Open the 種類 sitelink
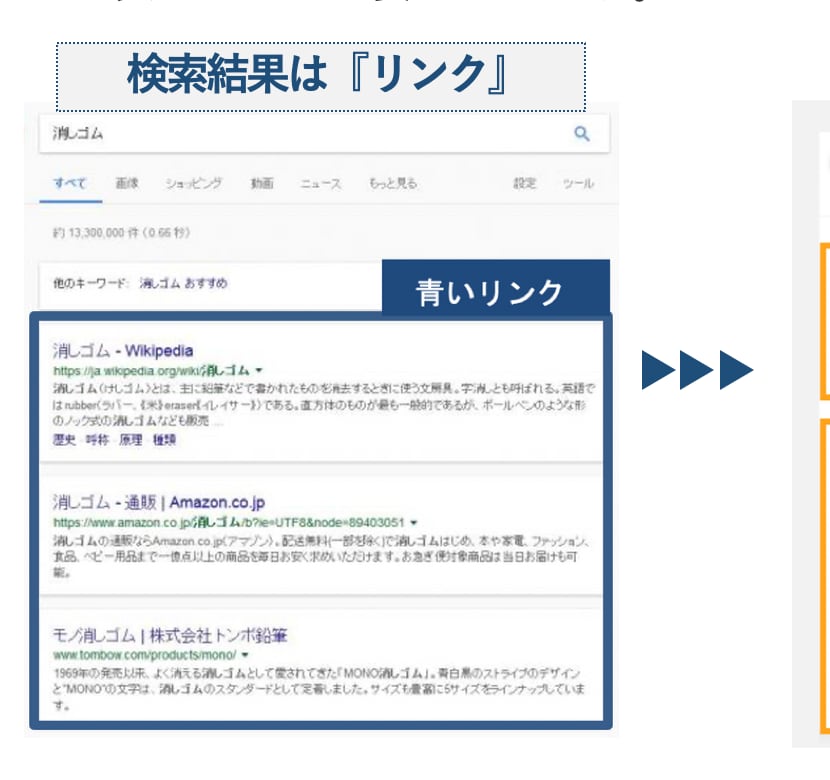Viewport: 830px width, 780px height. 164,440
